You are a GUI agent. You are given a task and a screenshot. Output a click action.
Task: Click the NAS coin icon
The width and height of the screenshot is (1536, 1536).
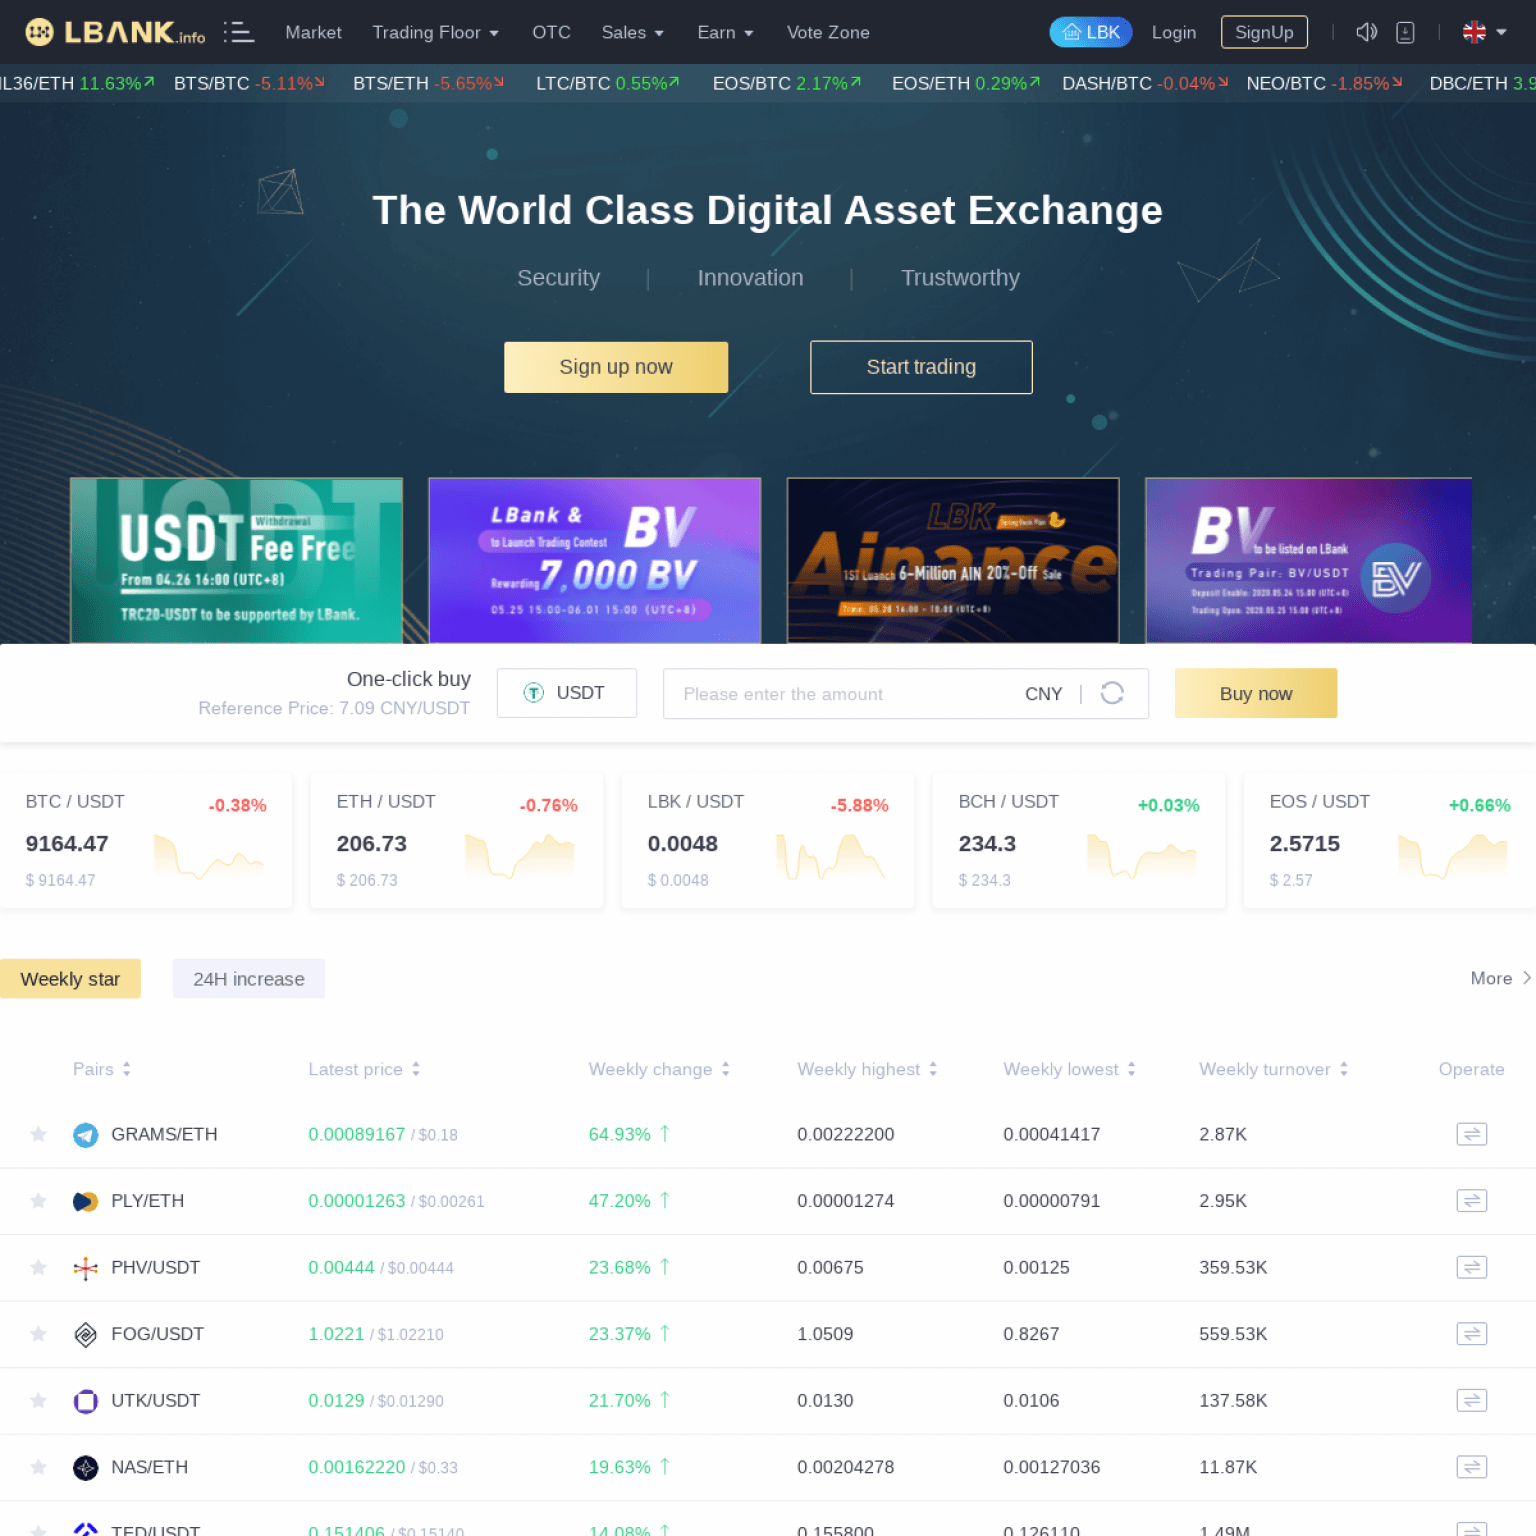coord(86,1468)
